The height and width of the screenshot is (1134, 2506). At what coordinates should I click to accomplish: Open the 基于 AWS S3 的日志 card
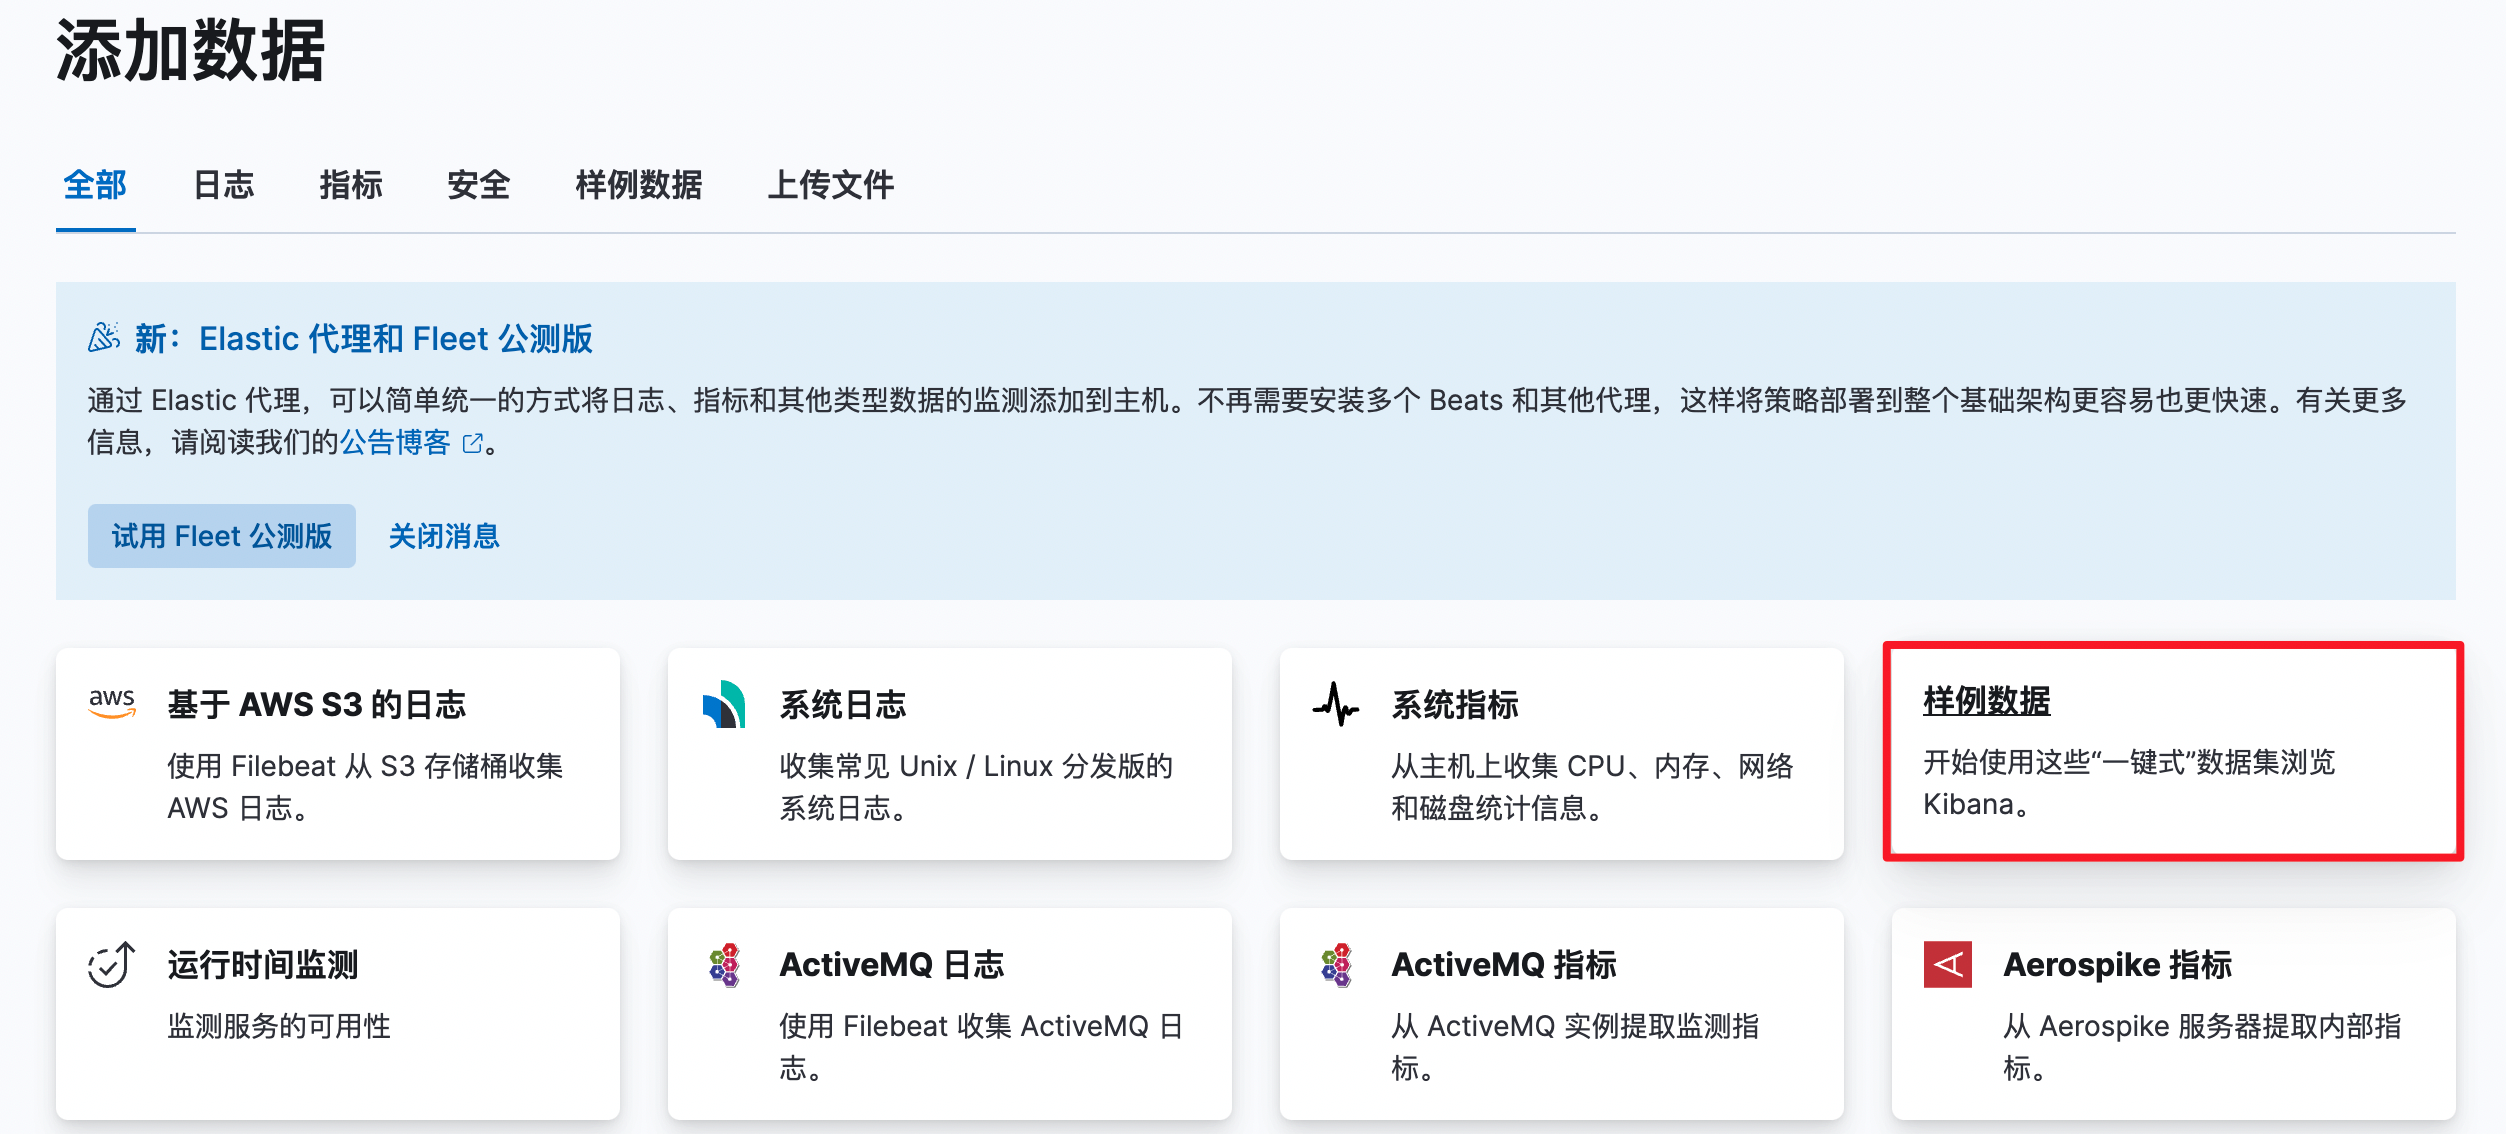click(x=316, y=705)
